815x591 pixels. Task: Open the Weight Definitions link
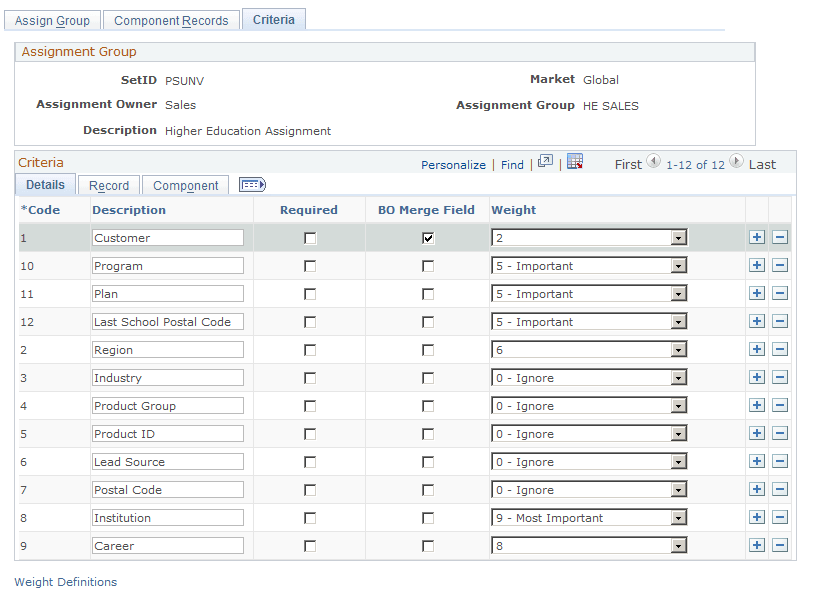pyautogui.click(x=65, y=581)
